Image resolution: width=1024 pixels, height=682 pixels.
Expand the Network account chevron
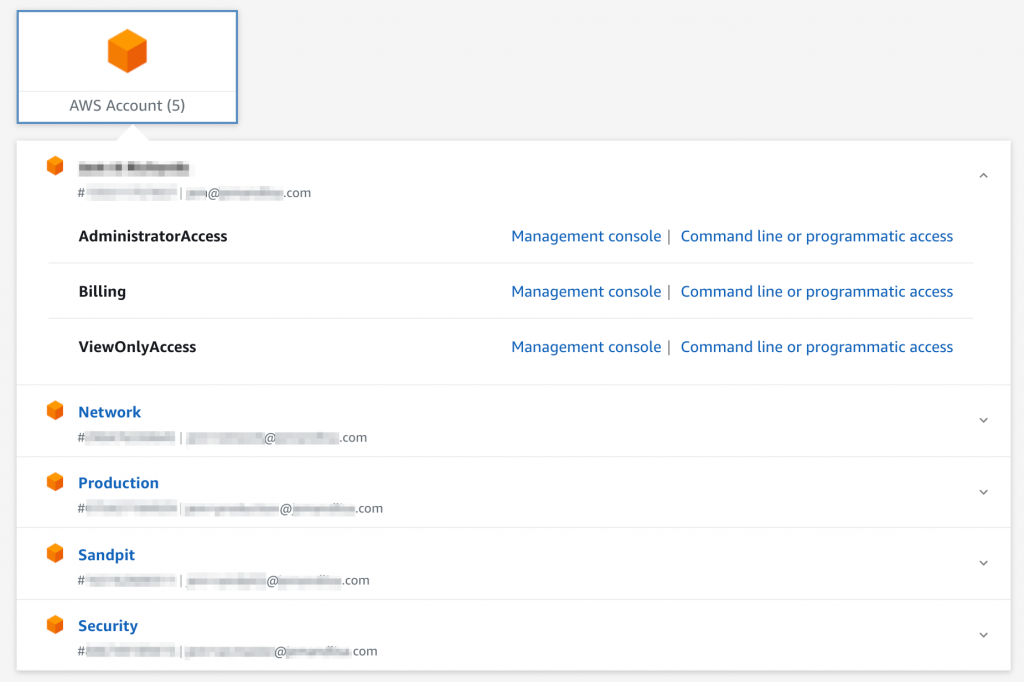click(x=984, y=421)
